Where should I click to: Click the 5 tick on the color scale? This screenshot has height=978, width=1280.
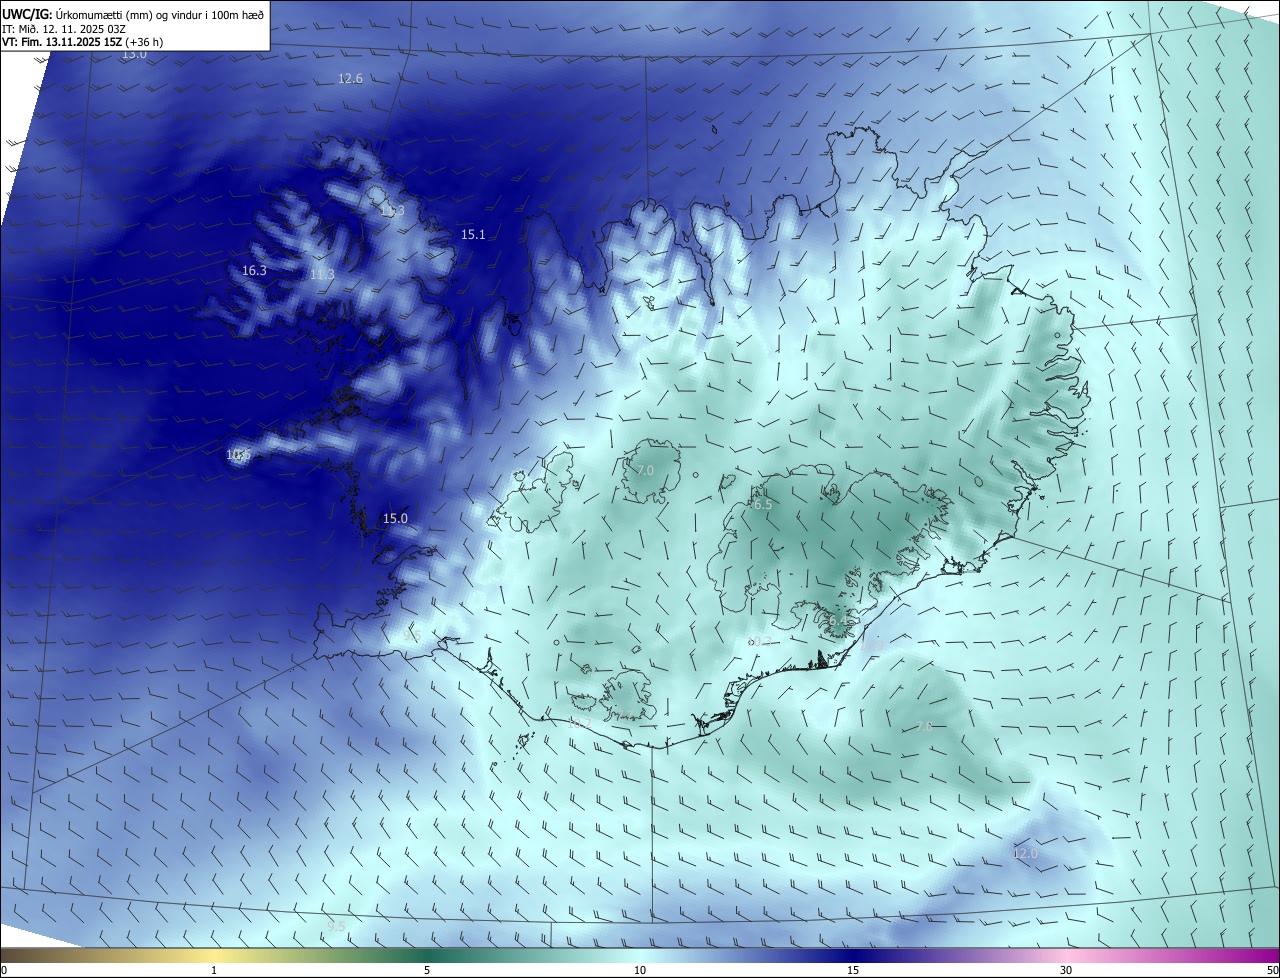coord(427,970)
